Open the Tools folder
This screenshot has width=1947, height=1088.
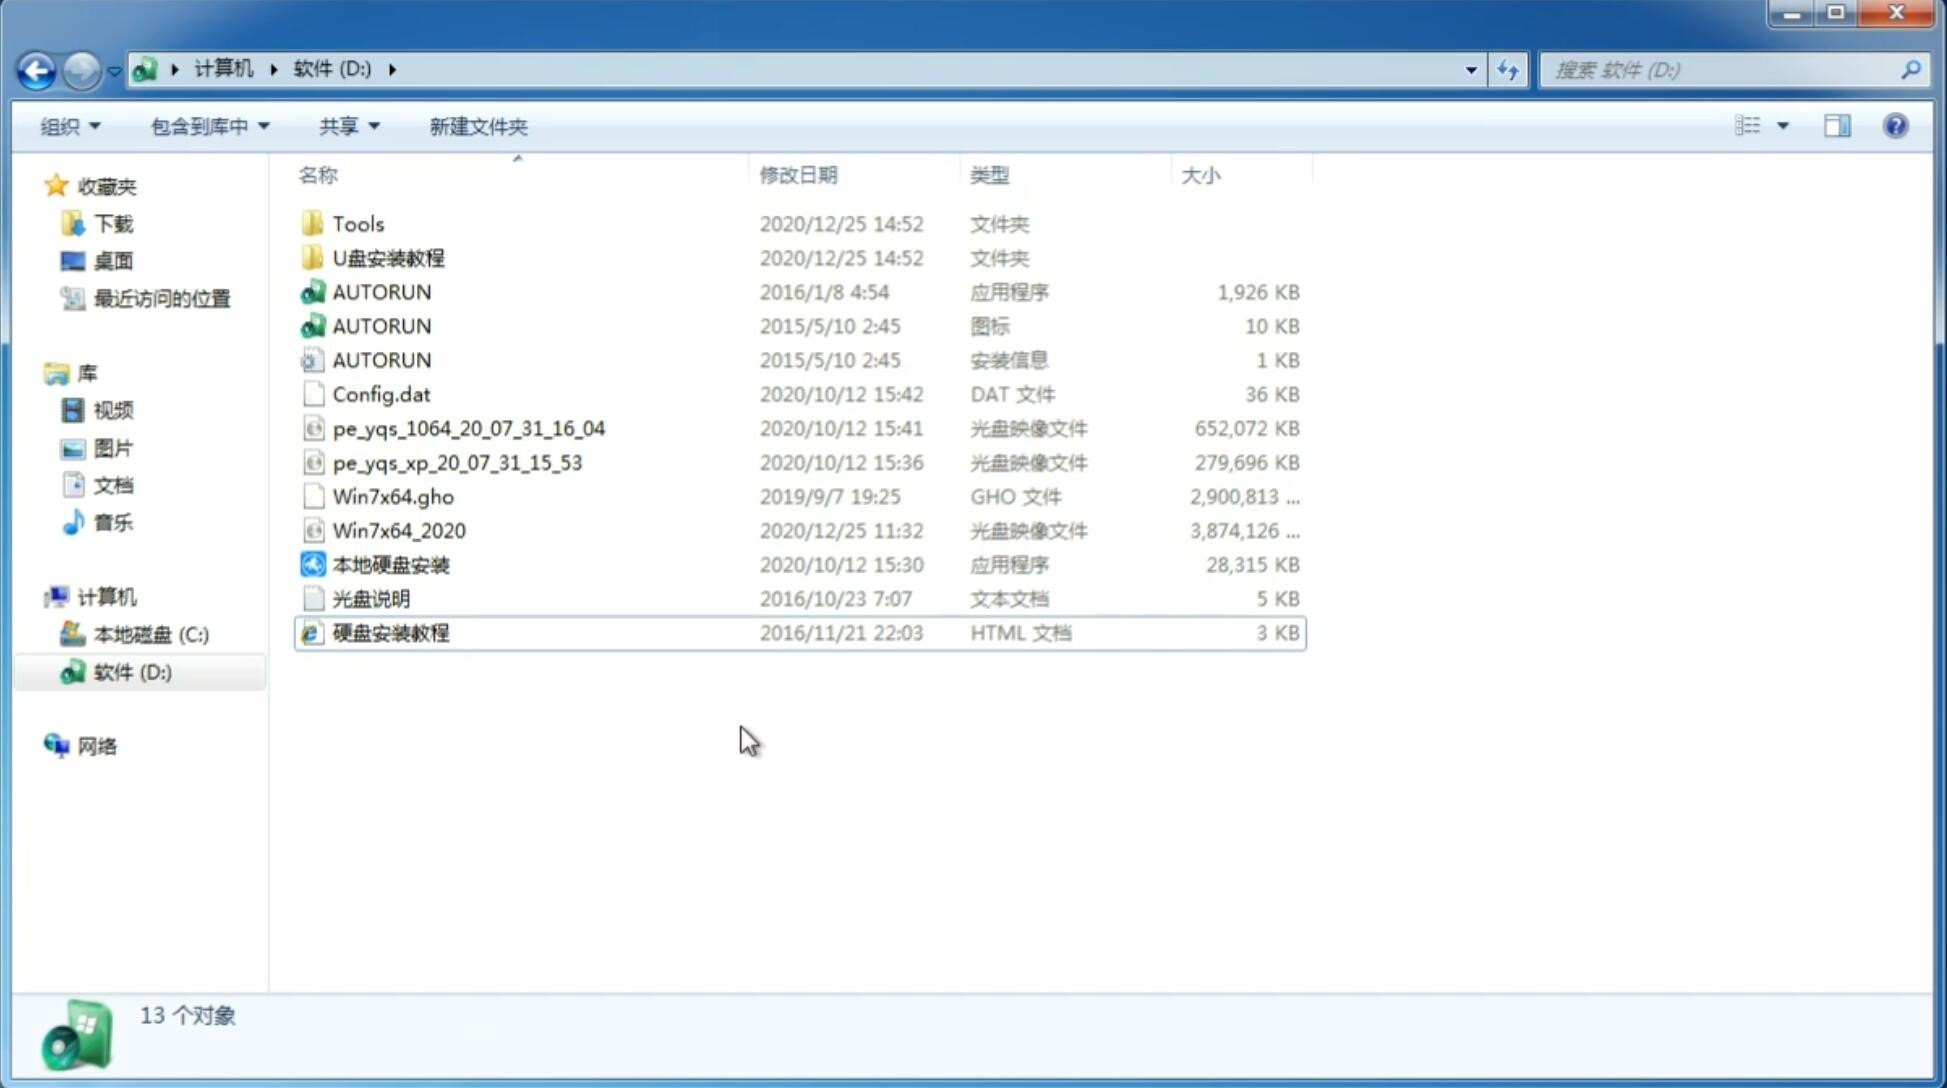point(357,223)
